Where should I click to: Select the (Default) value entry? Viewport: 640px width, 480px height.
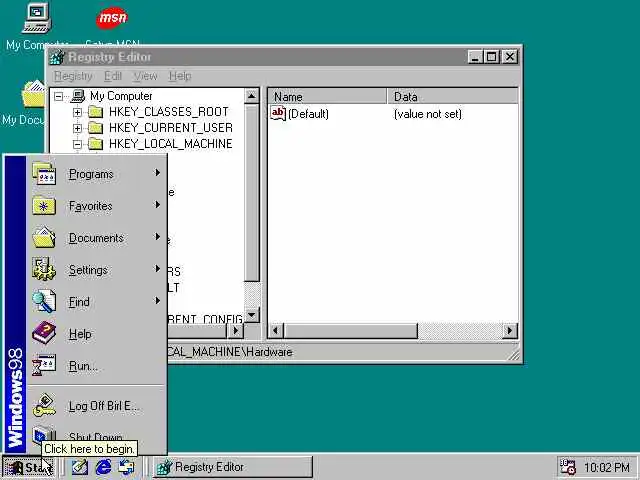pyautogui.click(x=308, y=114)
